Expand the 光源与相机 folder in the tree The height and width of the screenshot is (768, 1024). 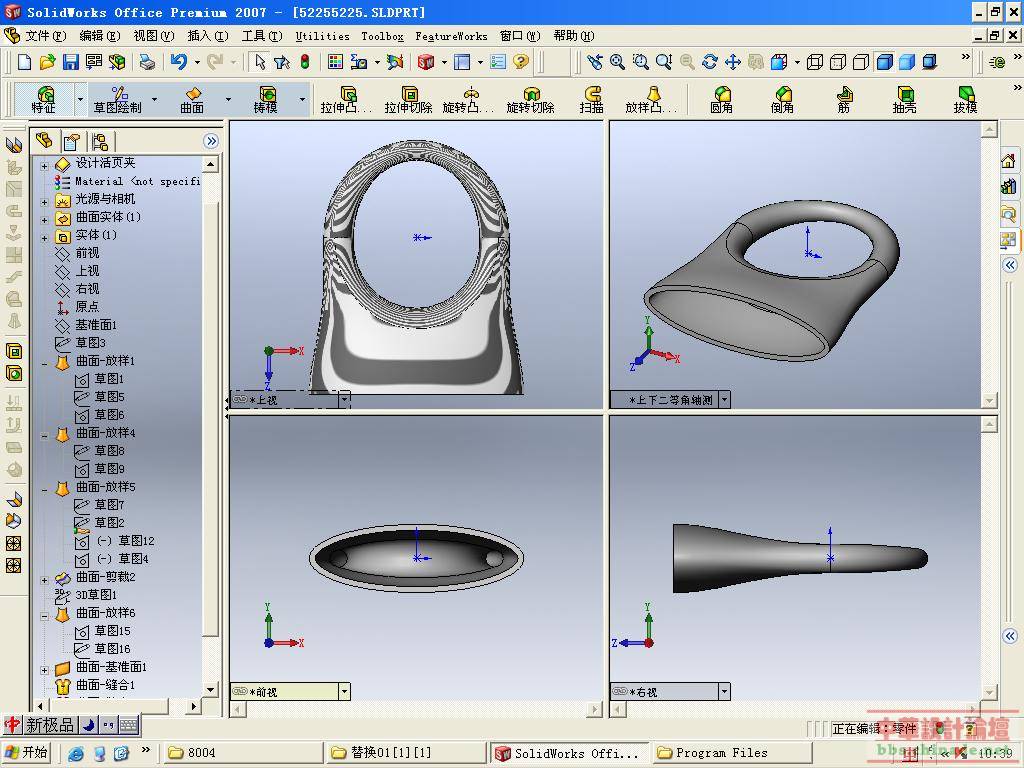[44, 200]
